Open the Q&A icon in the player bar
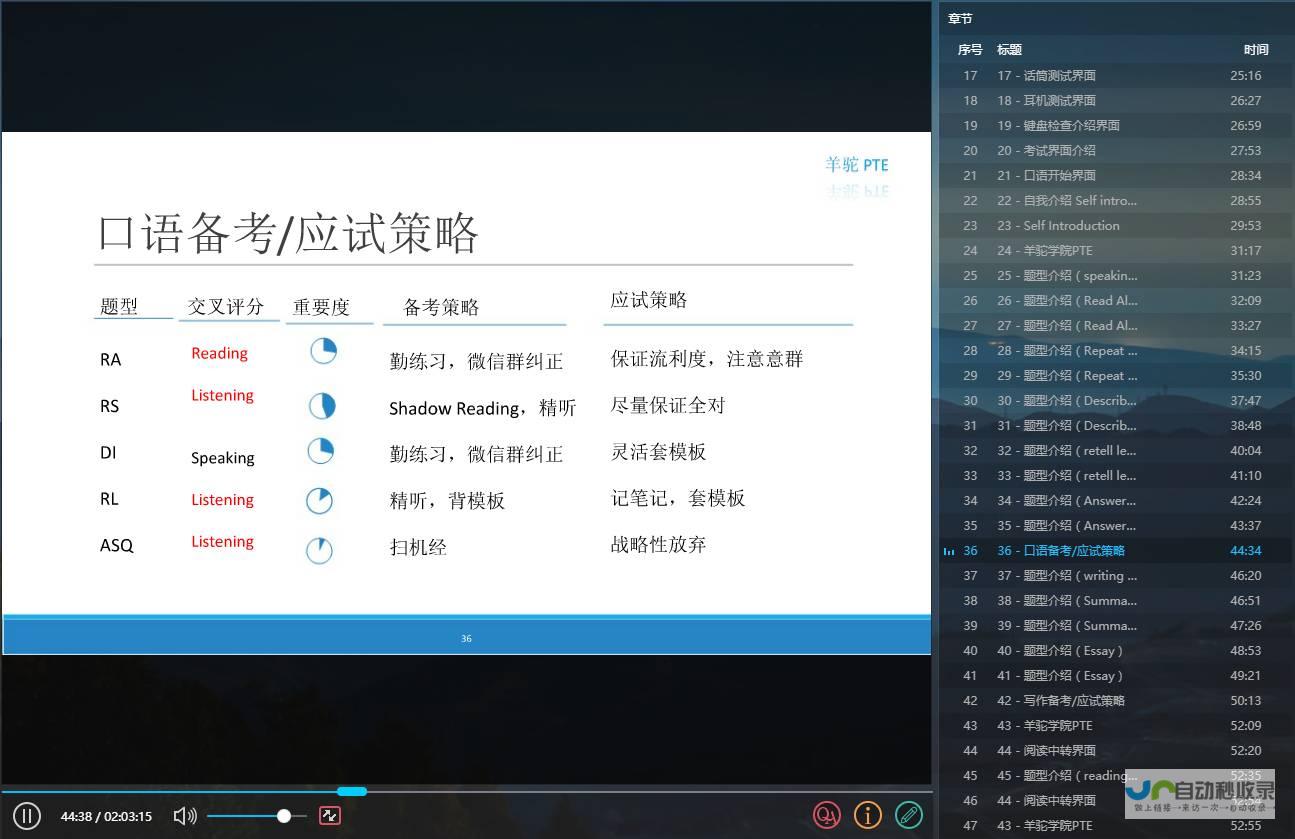The width and height of the screenshot is (1295, 839). tap(827, 816)
